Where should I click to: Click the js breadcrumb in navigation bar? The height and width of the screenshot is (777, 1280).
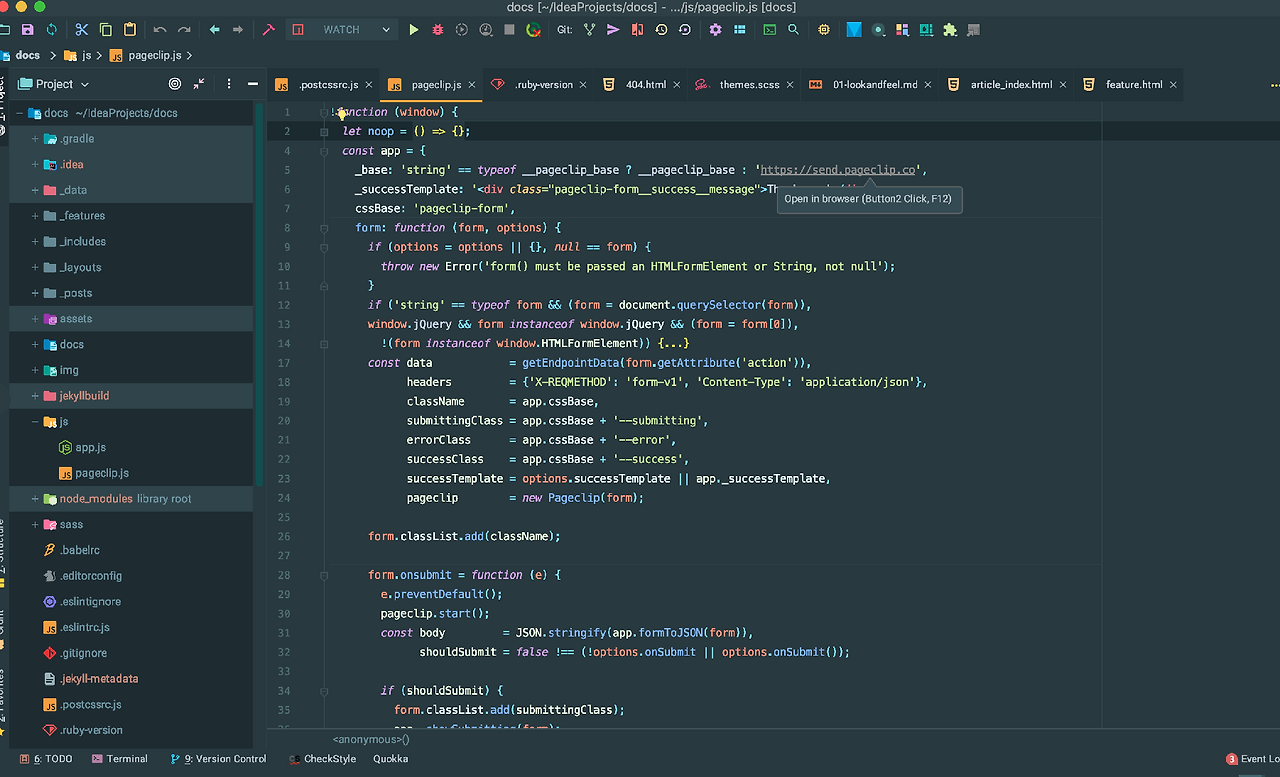78,56
